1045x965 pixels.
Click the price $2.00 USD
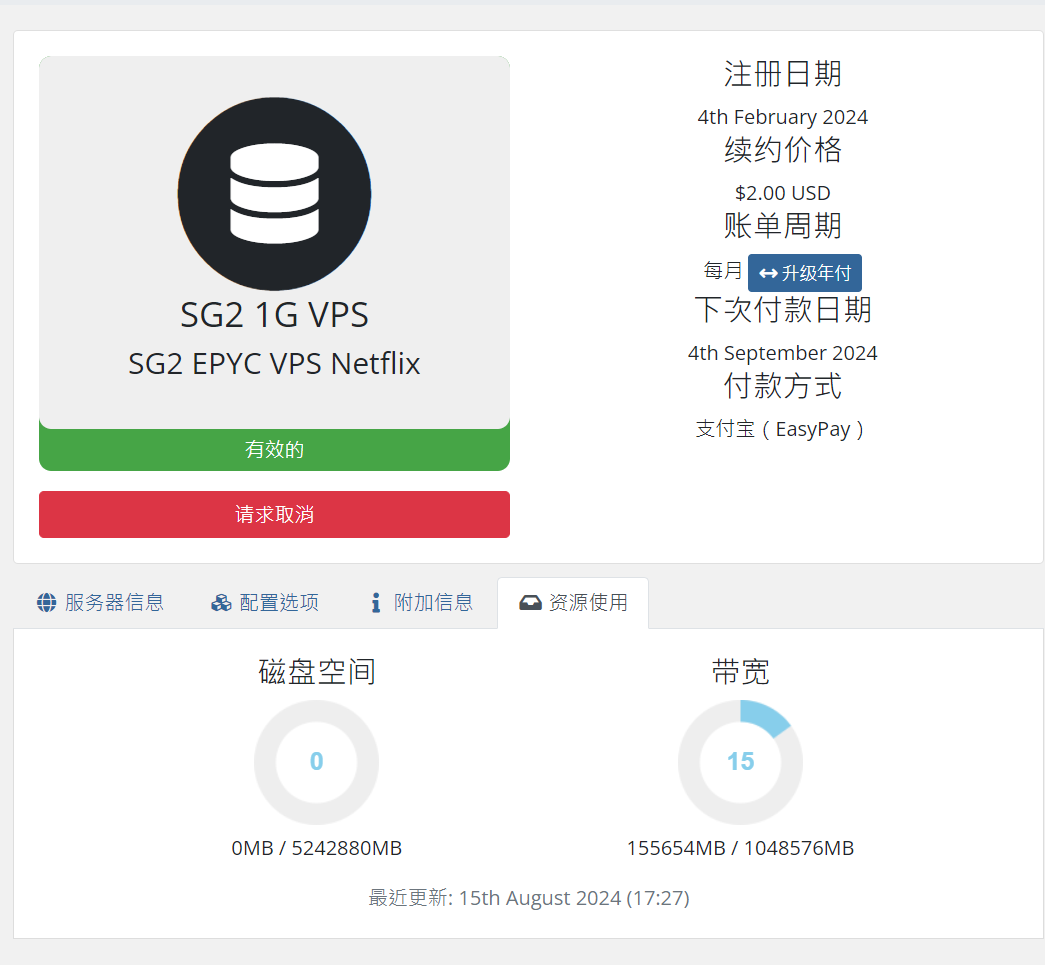(x=782, y=193)
